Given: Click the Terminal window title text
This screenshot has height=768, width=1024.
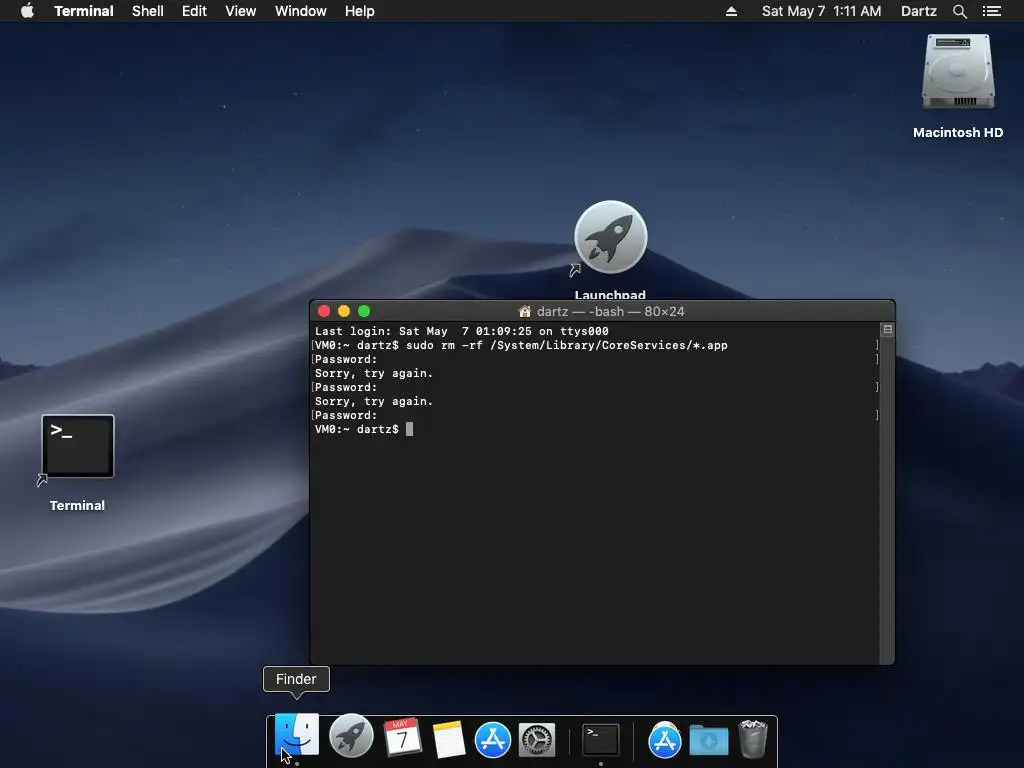Looking at the screenshot, I should (x=611, y=312).
